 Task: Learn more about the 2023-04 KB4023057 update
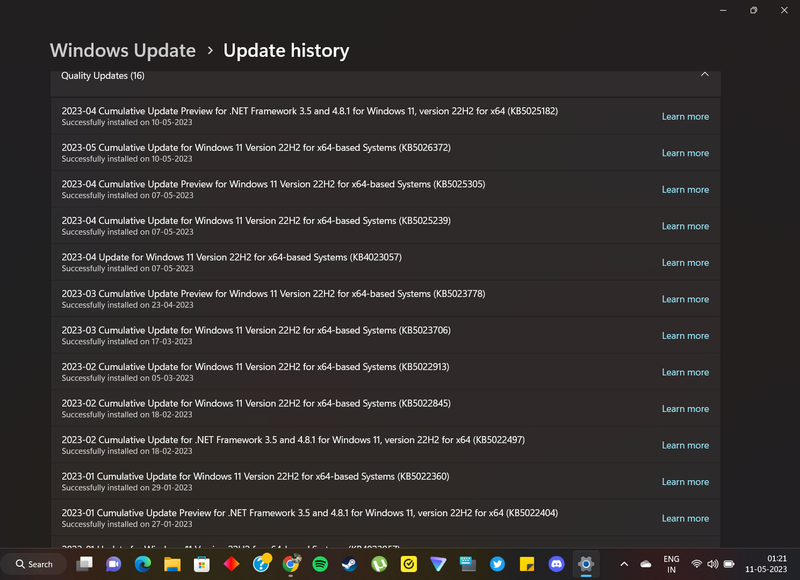(x=685, y=263)
